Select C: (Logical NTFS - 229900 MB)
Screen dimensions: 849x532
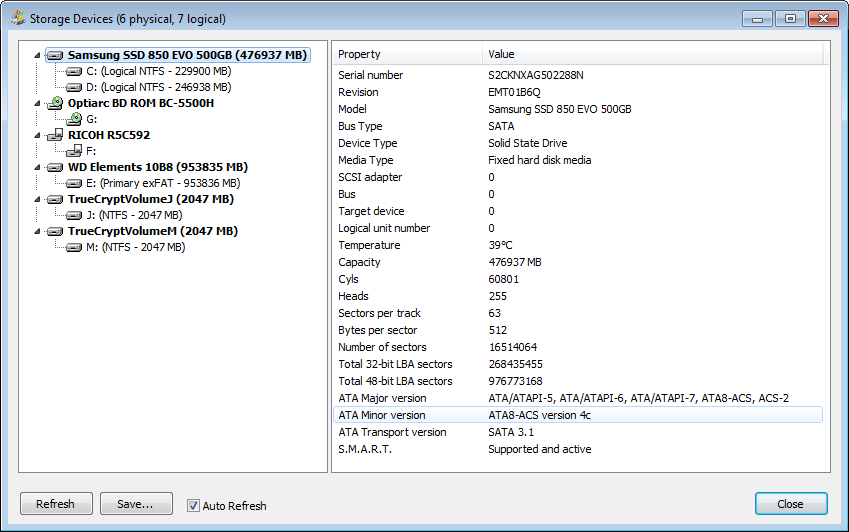[159, 71]
